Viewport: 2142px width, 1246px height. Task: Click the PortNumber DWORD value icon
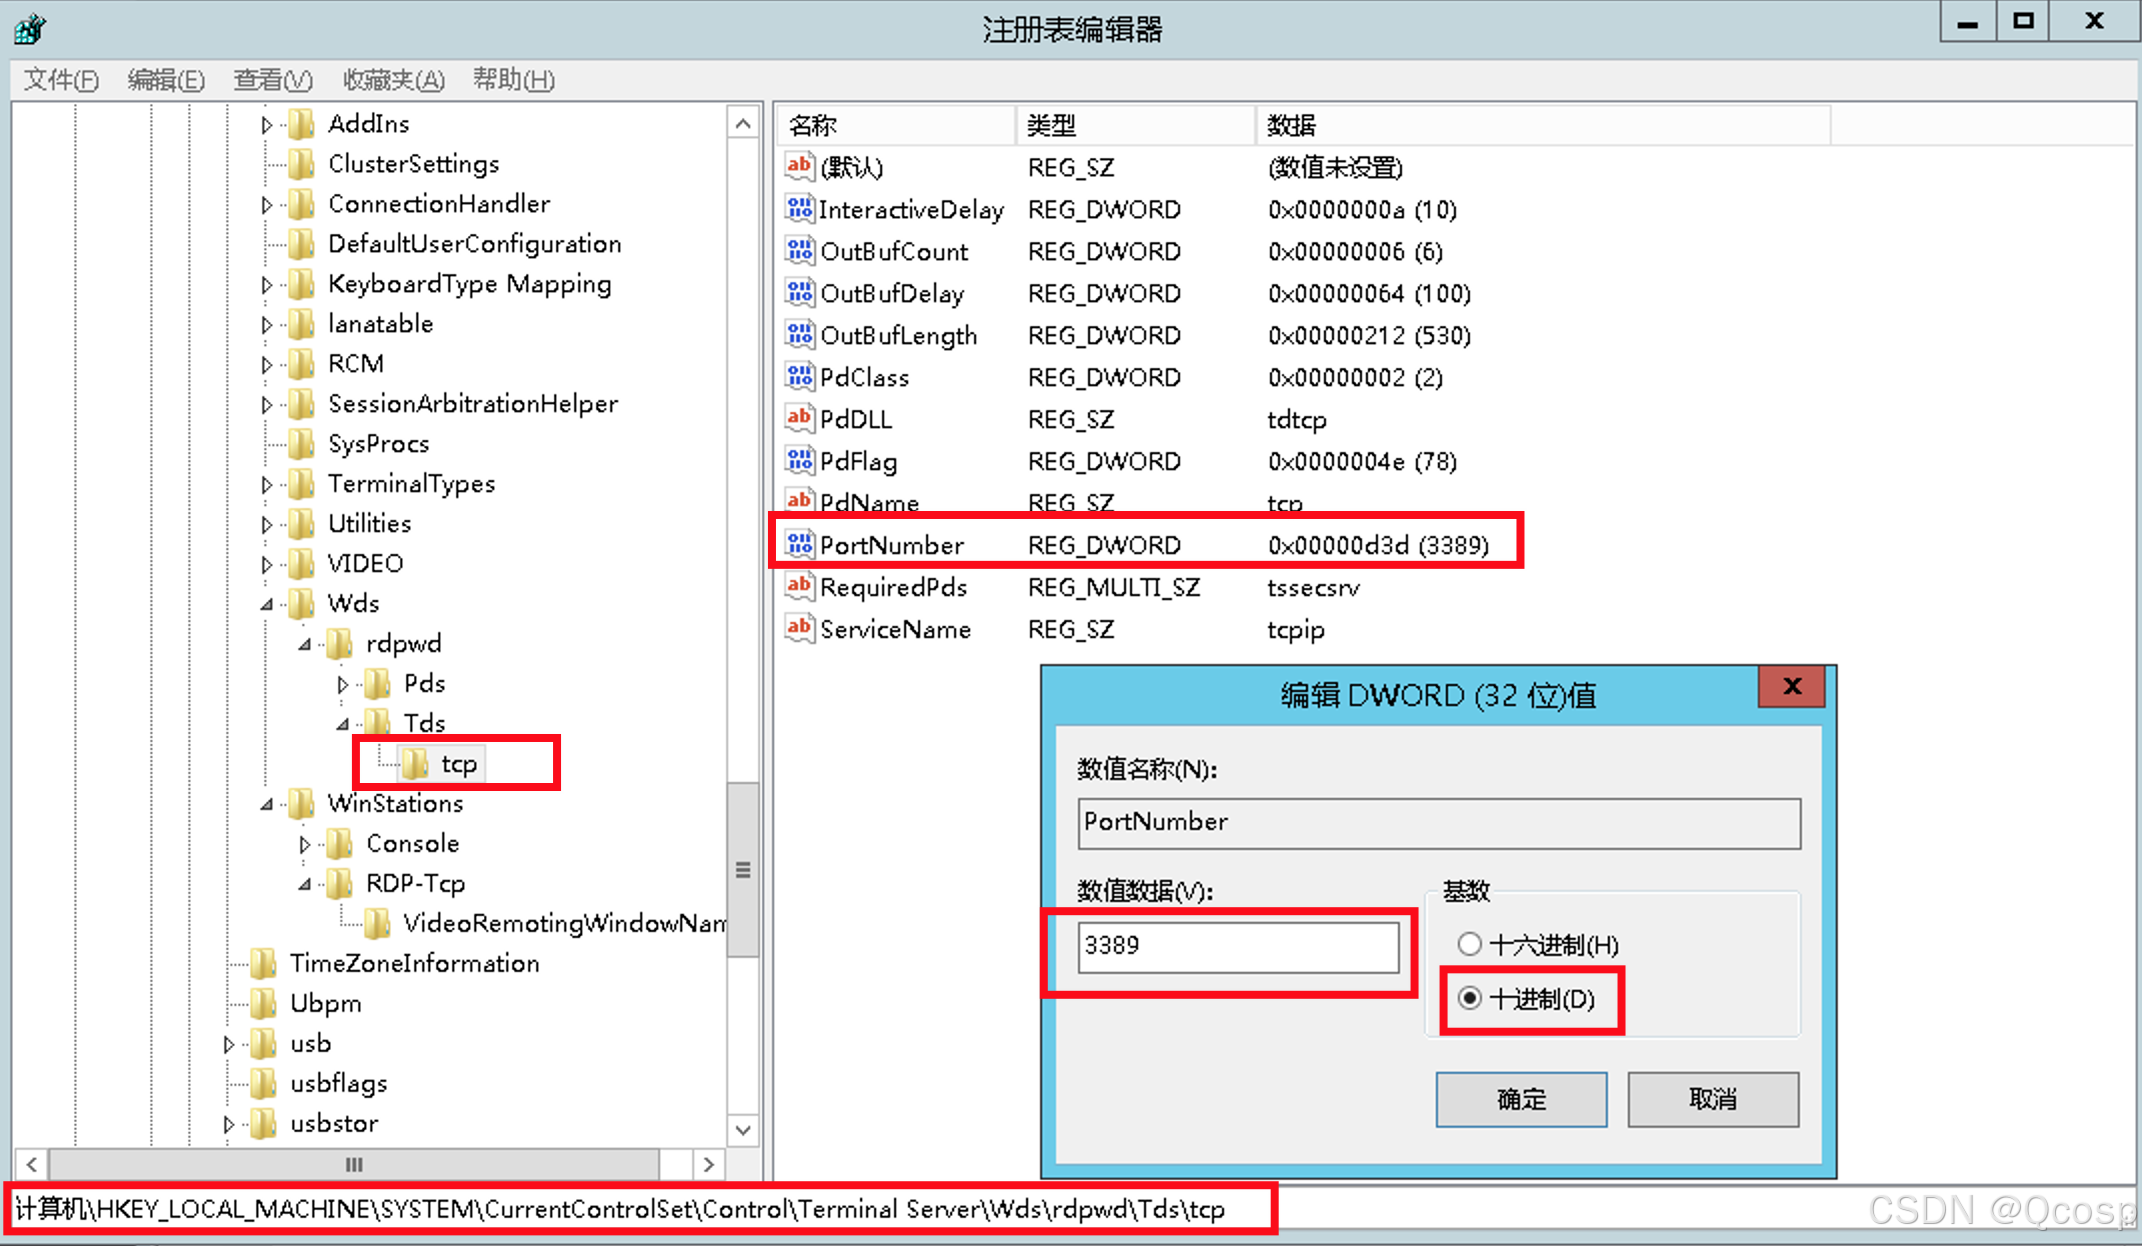[x=799, y=544]
